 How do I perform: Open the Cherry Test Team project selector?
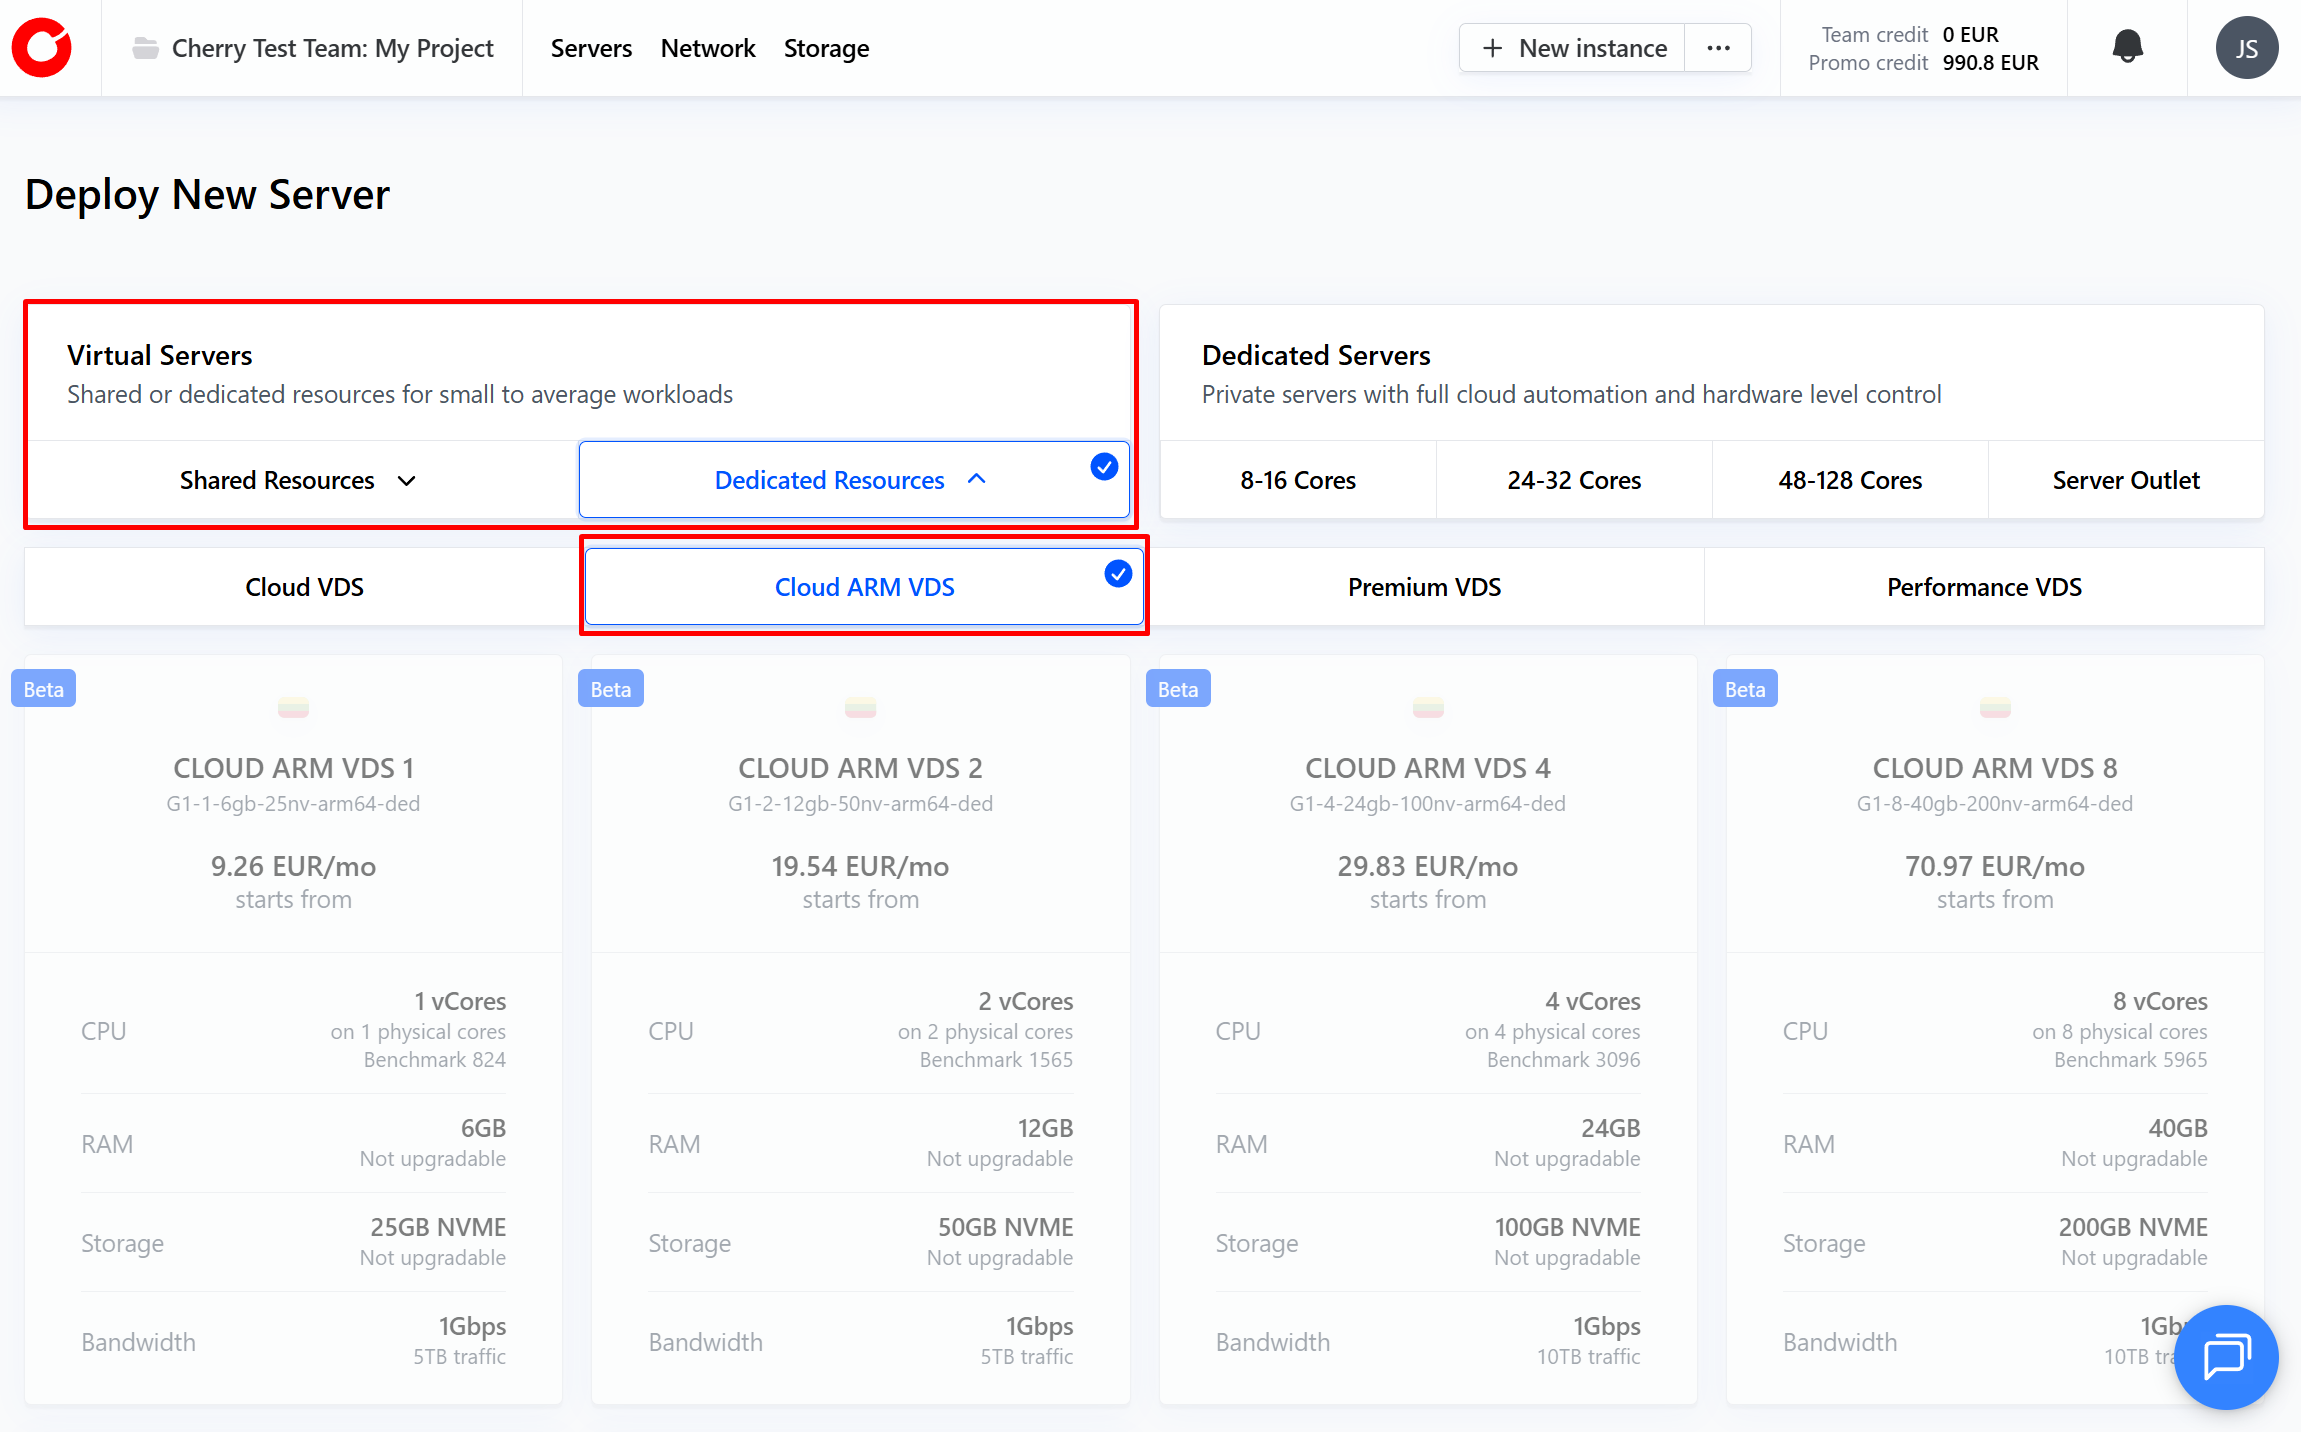pyautogui.click(x=332, y=48)
